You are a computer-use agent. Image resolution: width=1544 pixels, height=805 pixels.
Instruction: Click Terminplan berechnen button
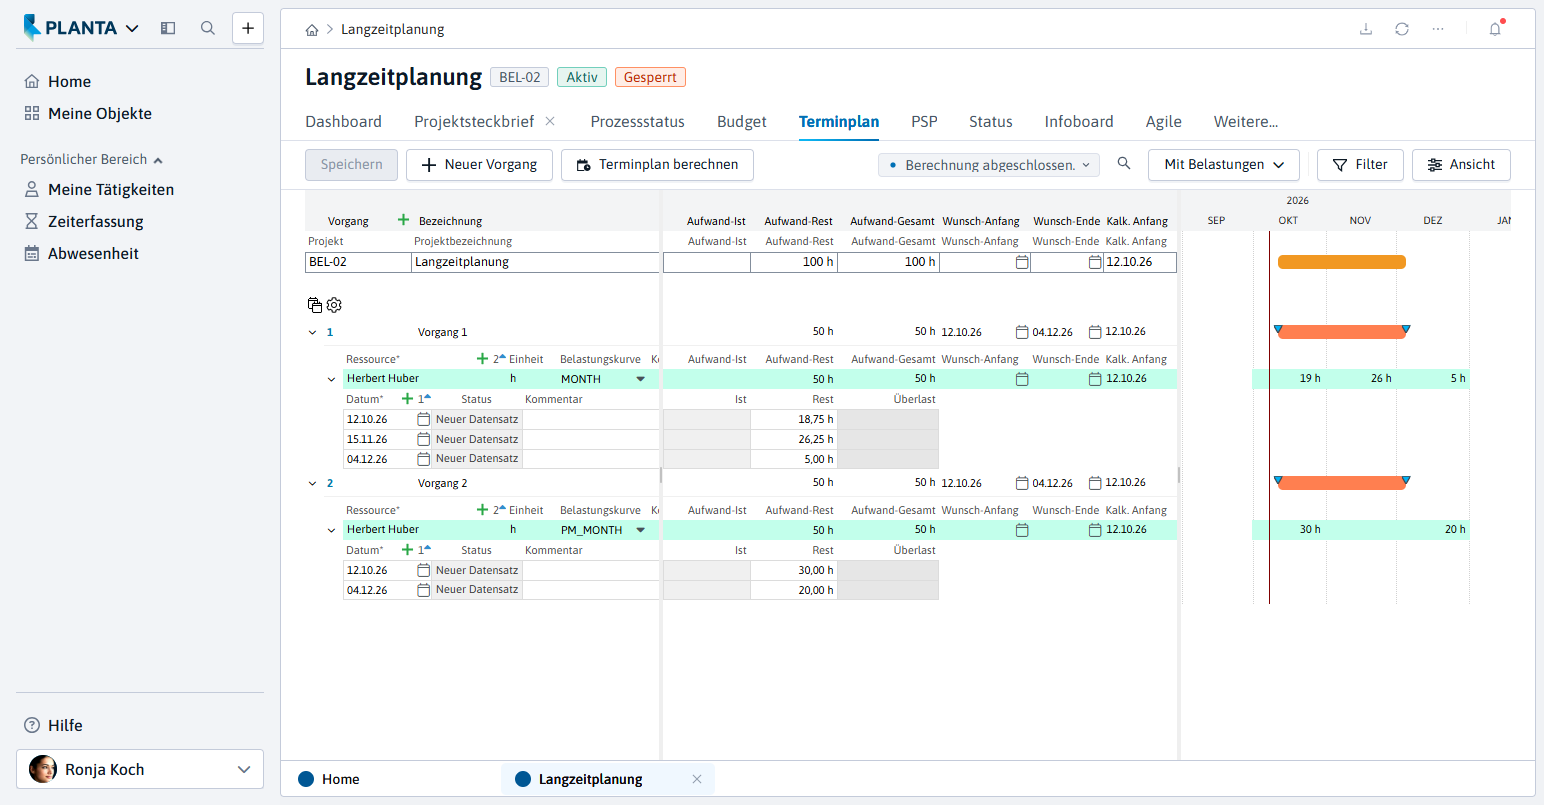click(x=657, y=165)
